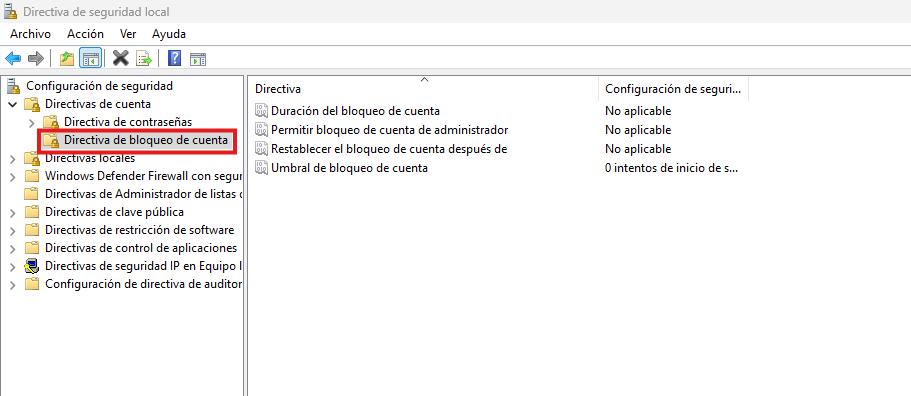The width and height of the screenshot is (911, 396).
Task: Select Directivas de cuenta in tree
Action: [98, 104]
